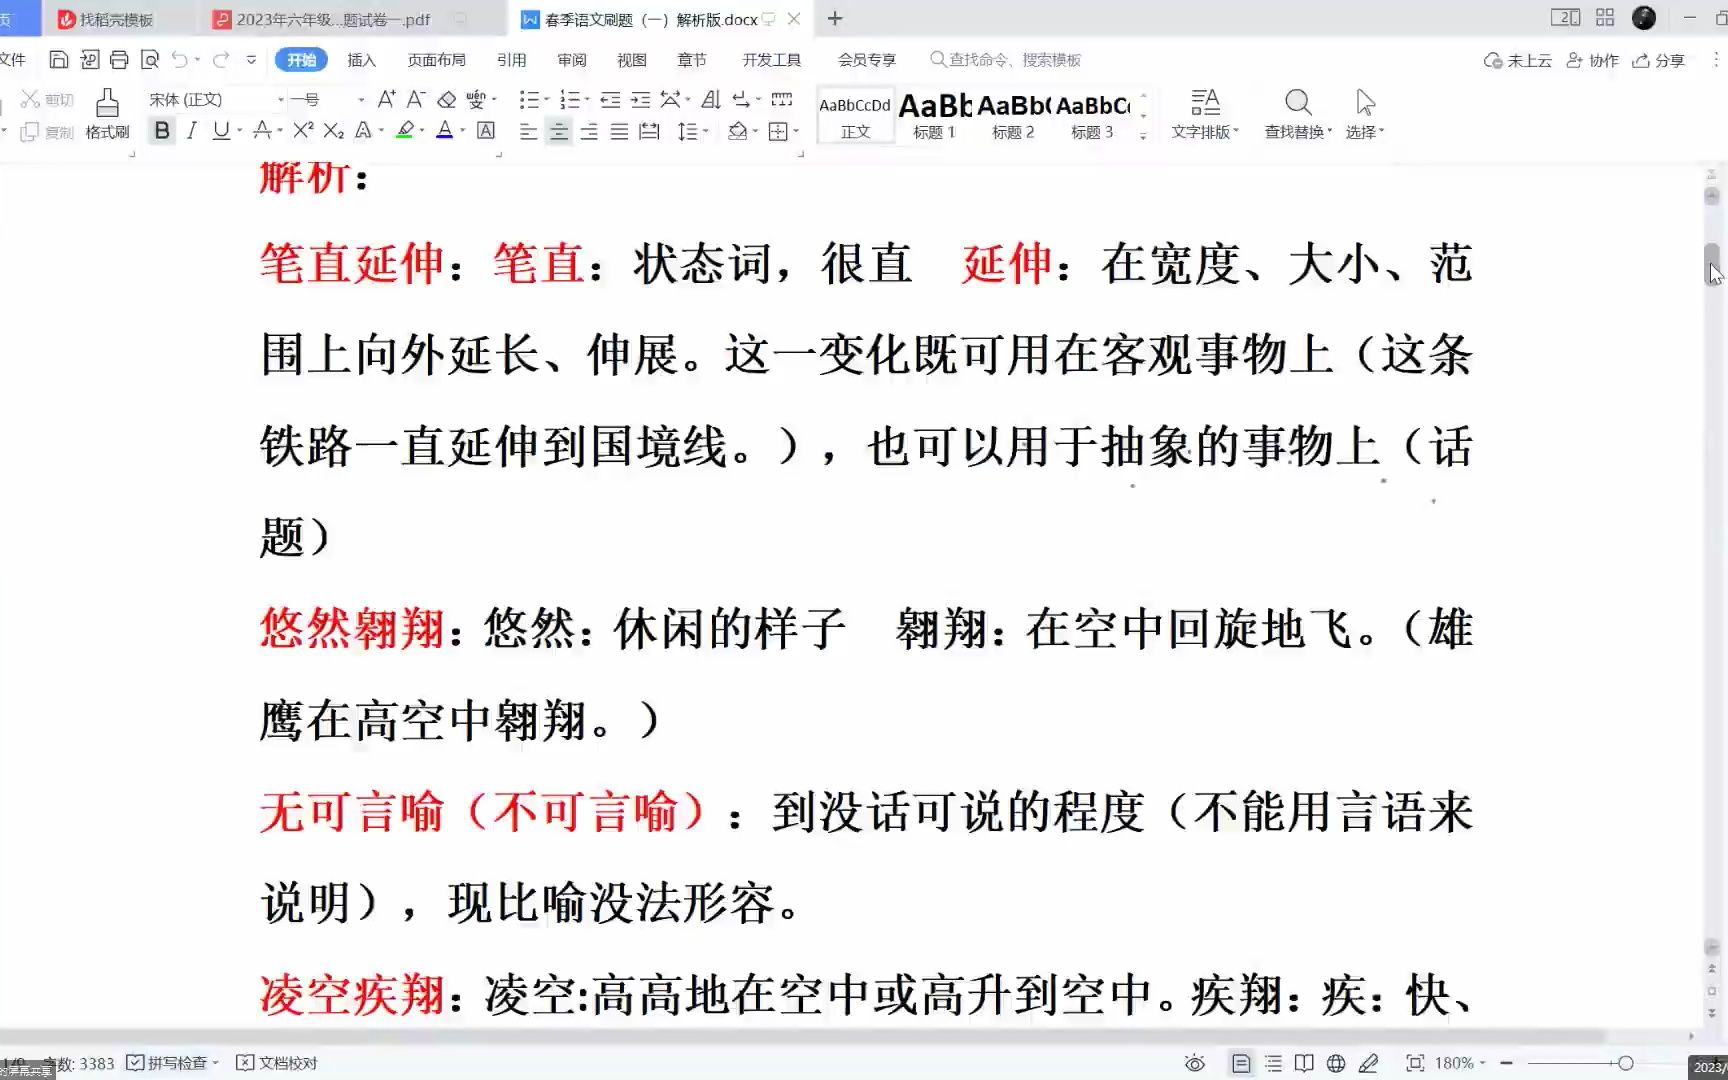Justify paragraph alignment
The height and width of the screenshot is (1080, 1728).
[619, 131]
